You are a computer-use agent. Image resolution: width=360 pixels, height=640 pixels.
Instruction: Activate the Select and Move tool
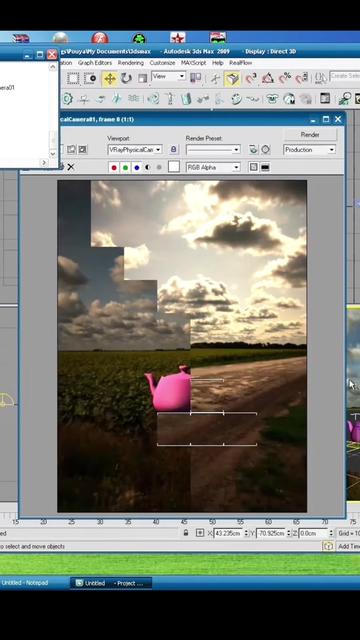coord(109,78)
